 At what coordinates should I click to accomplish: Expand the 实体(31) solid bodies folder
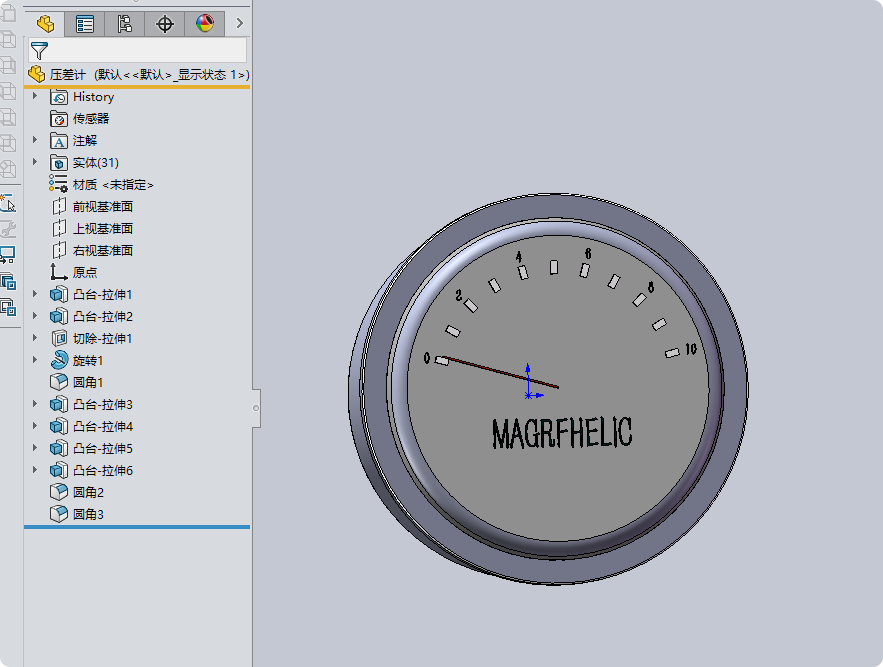35,162
